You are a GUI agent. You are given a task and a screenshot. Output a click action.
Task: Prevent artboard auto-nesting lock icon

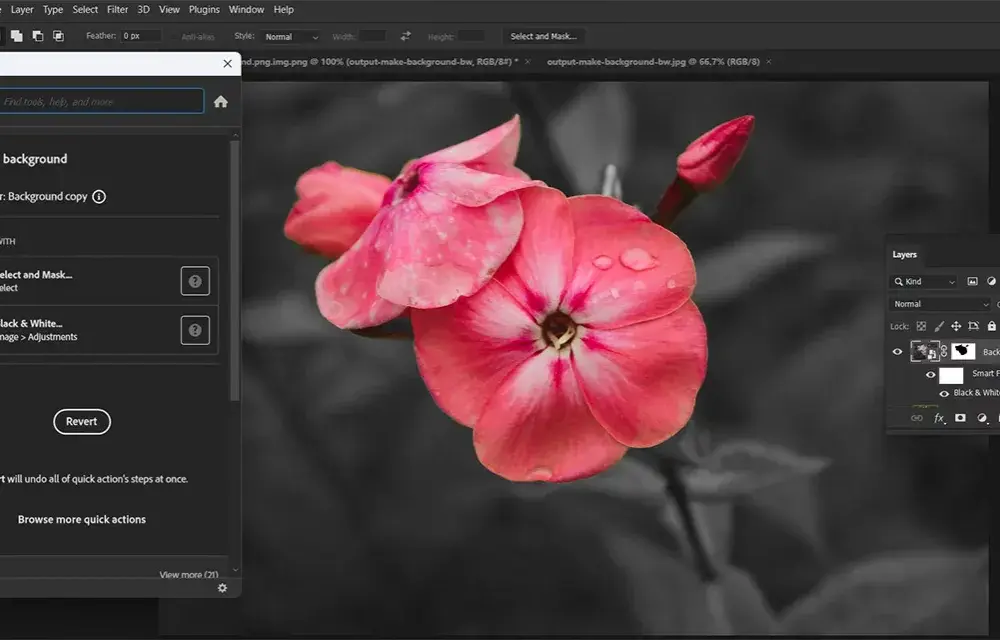pos(973,326)
